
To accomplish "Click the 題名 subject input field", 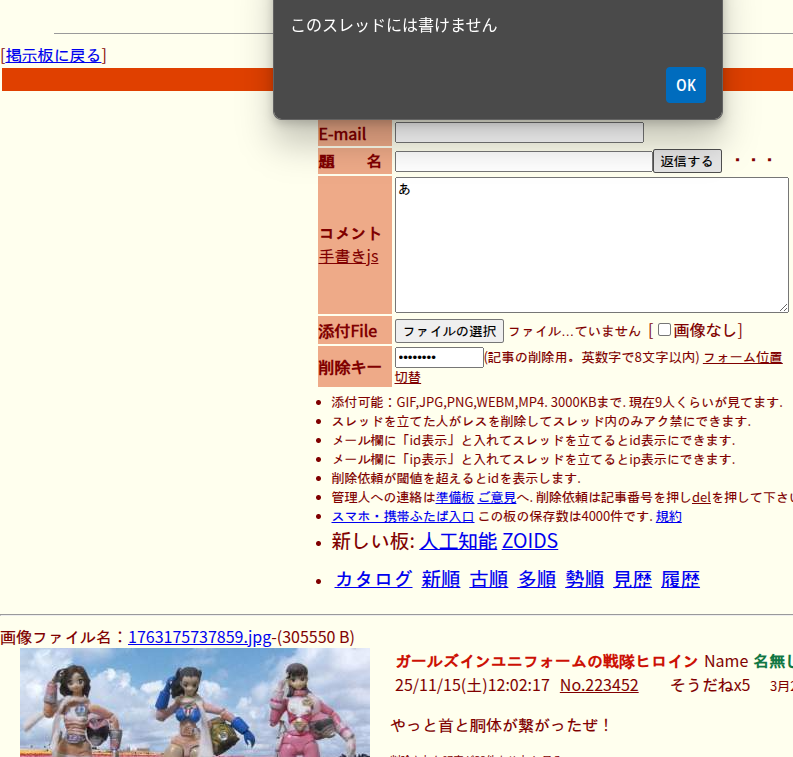I will (x=523, y=161).
